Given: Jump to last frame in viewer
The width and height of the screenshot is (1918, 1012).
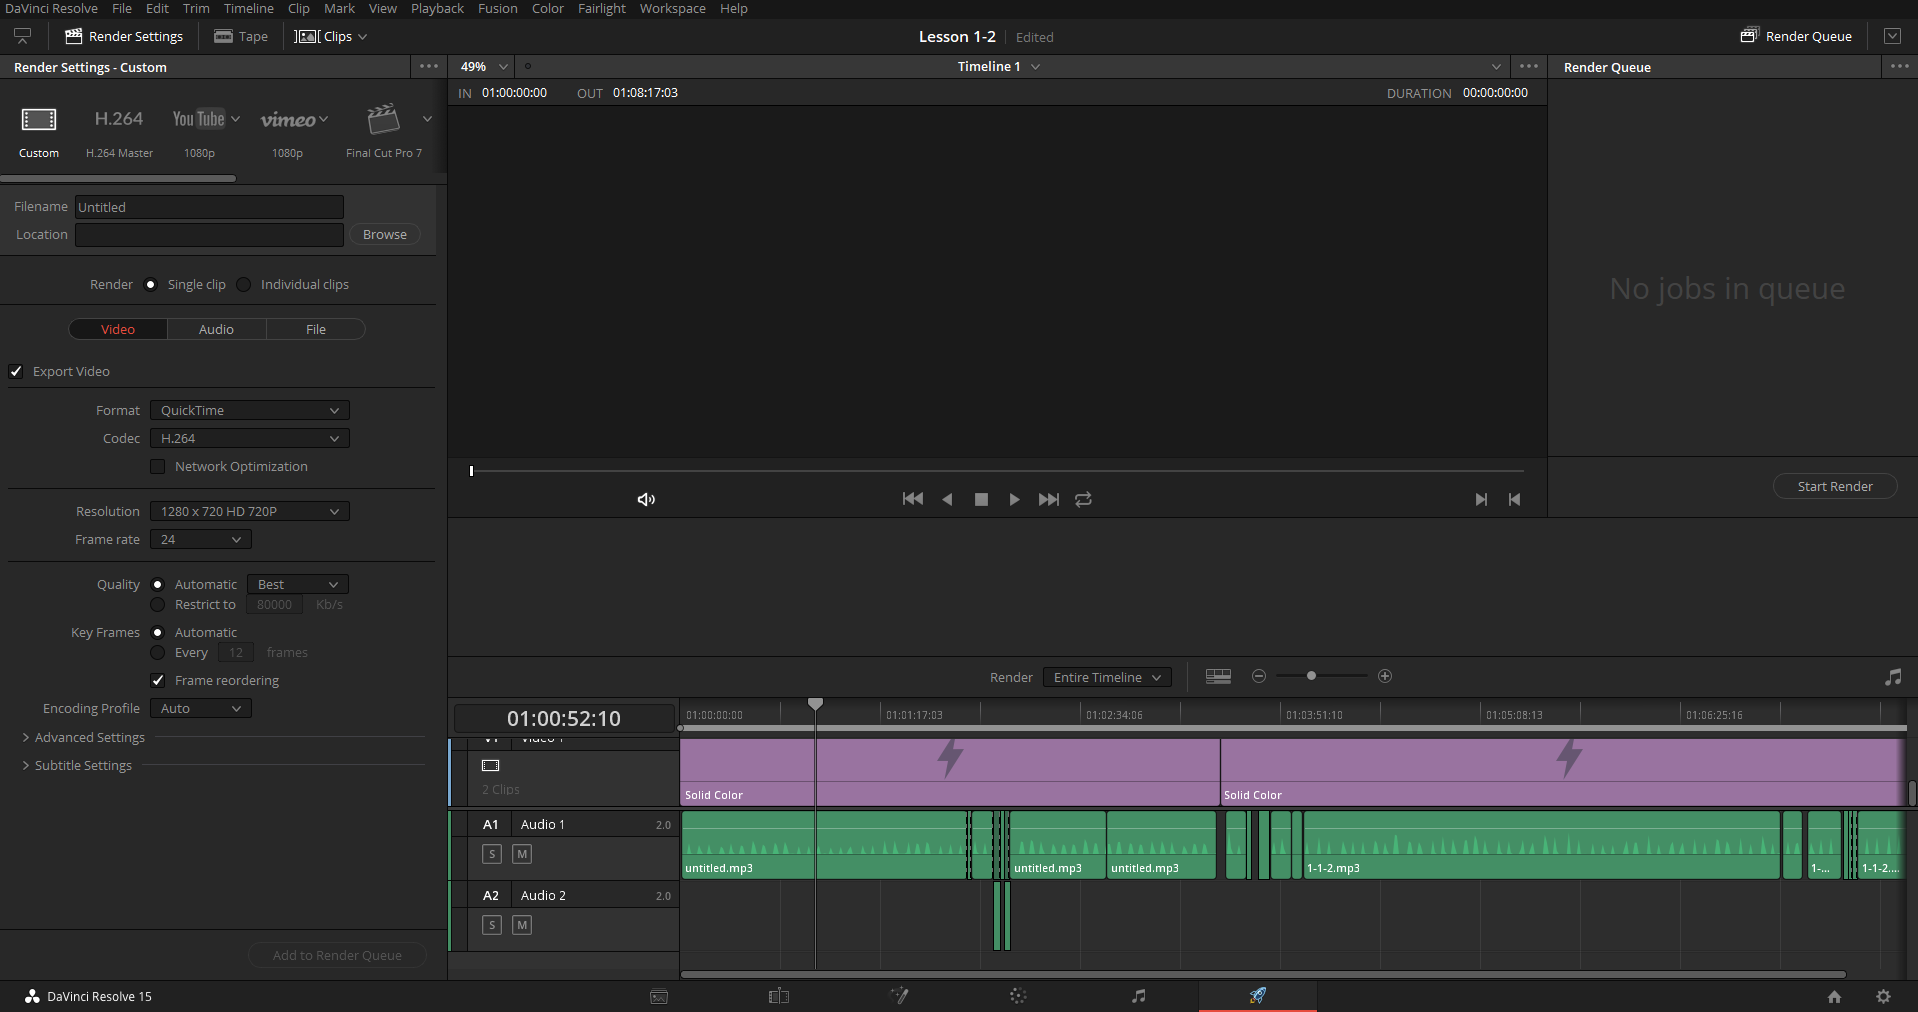Looking at the screenshot, I should (x=1048, y=499).
